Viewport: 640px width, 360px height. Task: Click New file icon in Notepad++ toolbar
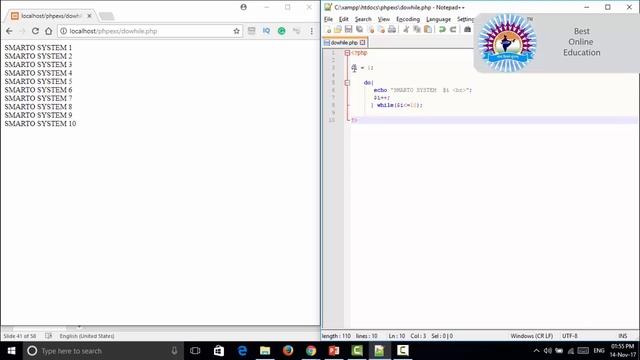pos(328,29)
